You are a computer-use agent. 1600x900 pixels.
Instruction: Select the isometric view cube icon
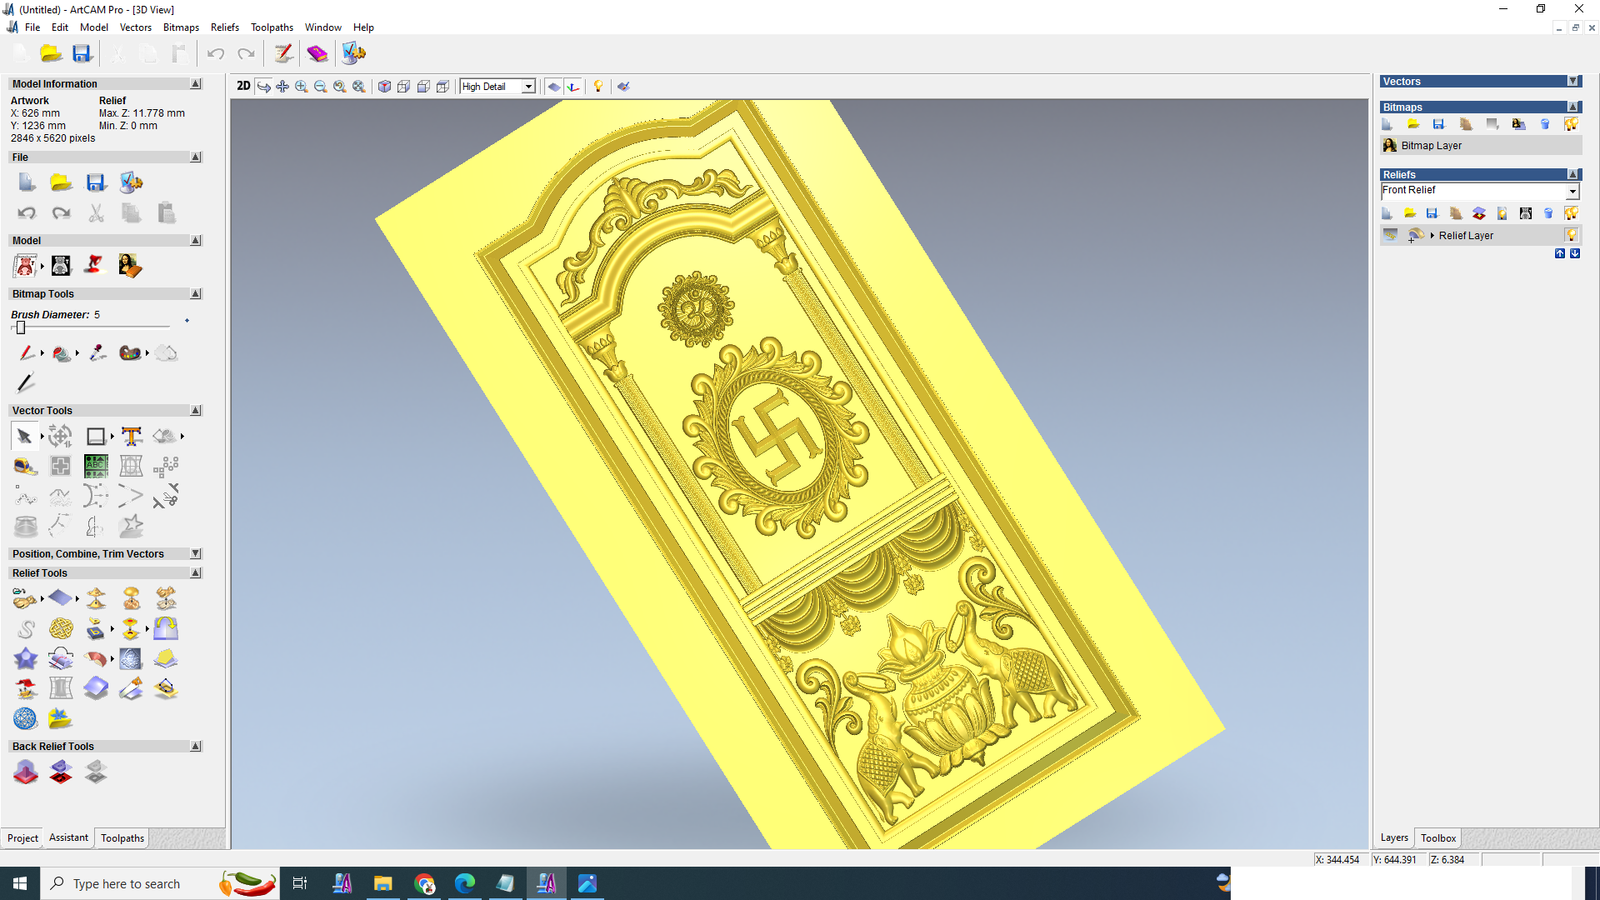pyautogui.click(x=384, y=87)
